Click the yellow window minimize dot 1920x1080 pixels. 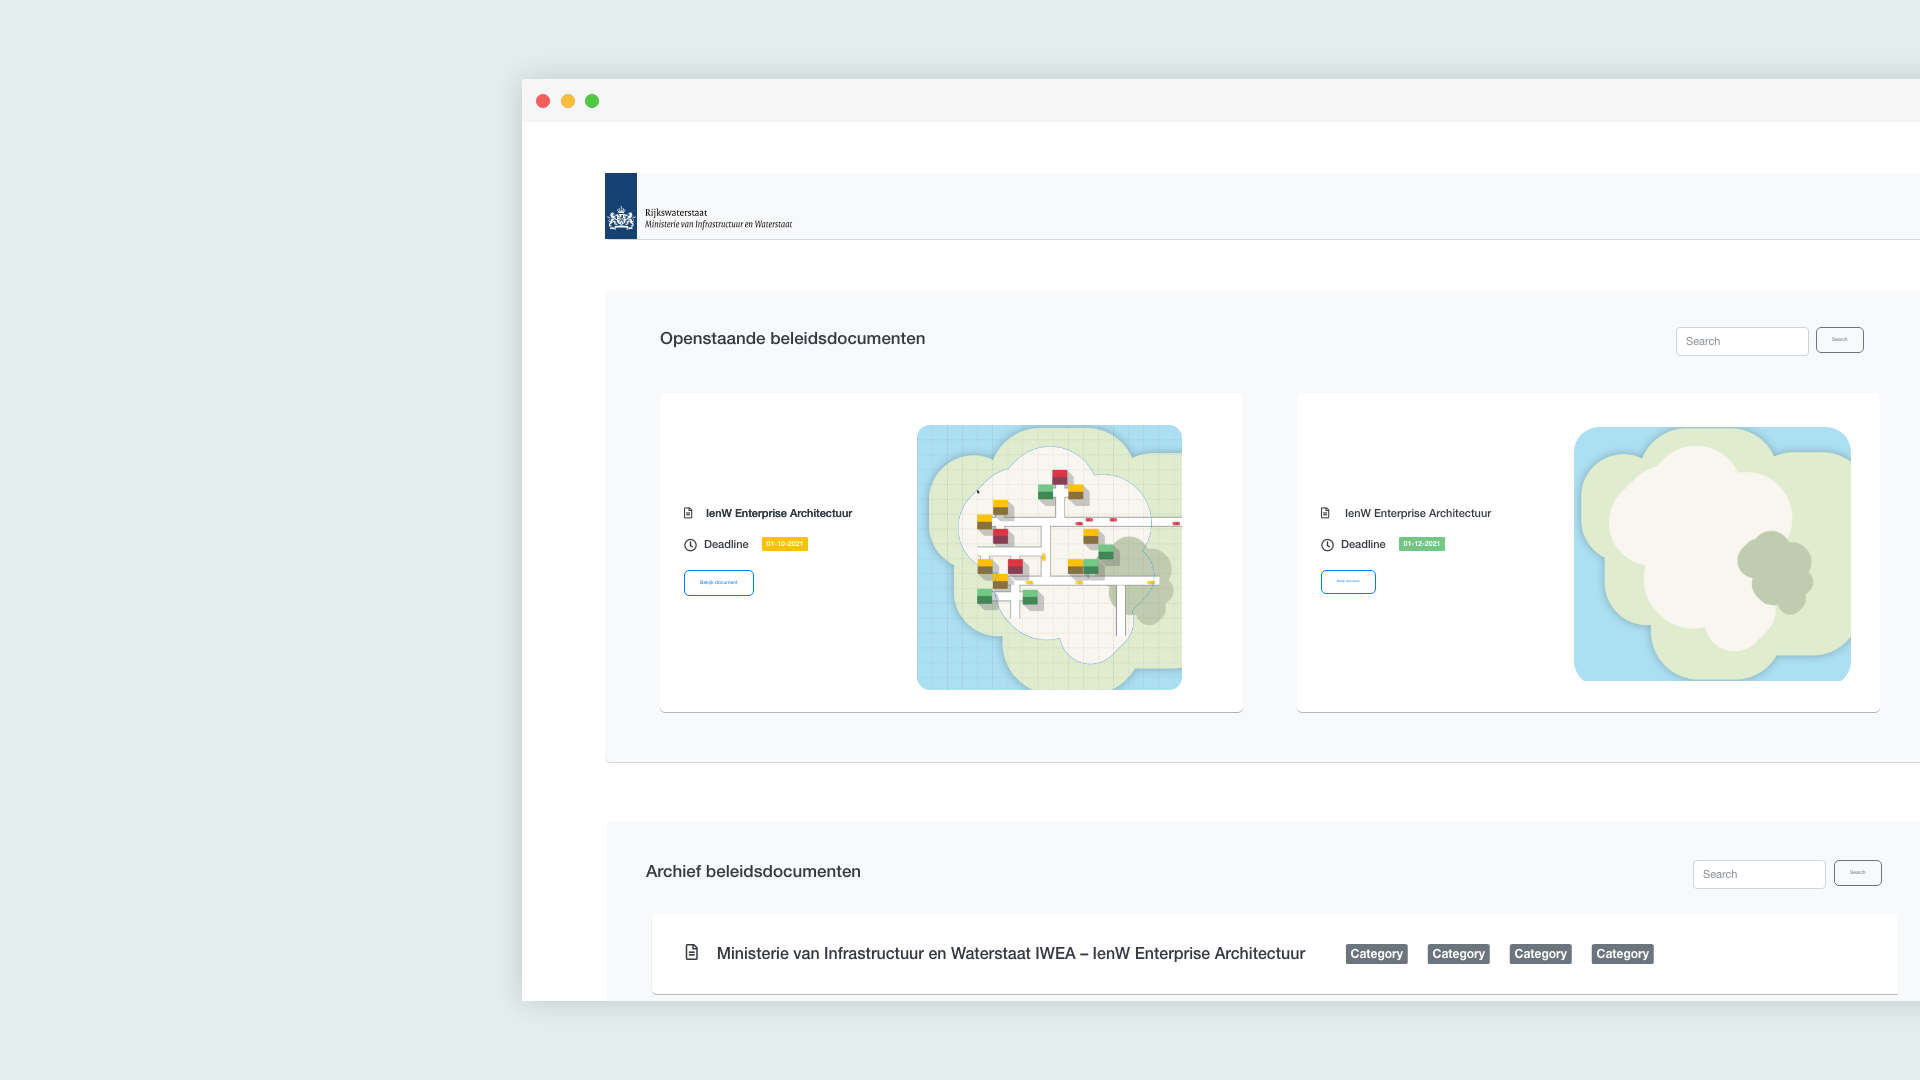click(568, 101)
